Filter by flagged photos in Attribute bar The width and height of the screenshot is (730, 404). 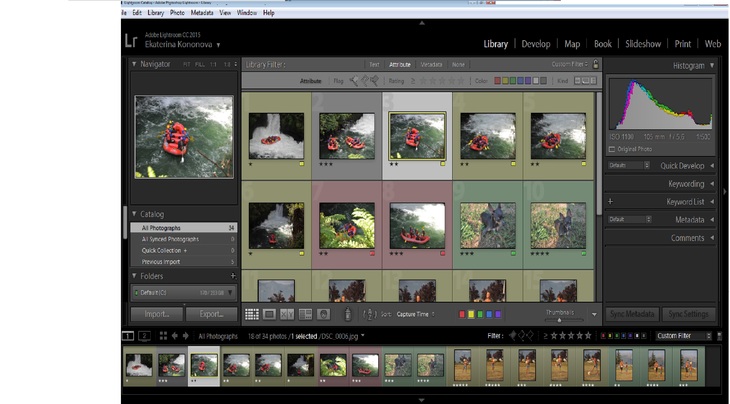tap(354, 81)
